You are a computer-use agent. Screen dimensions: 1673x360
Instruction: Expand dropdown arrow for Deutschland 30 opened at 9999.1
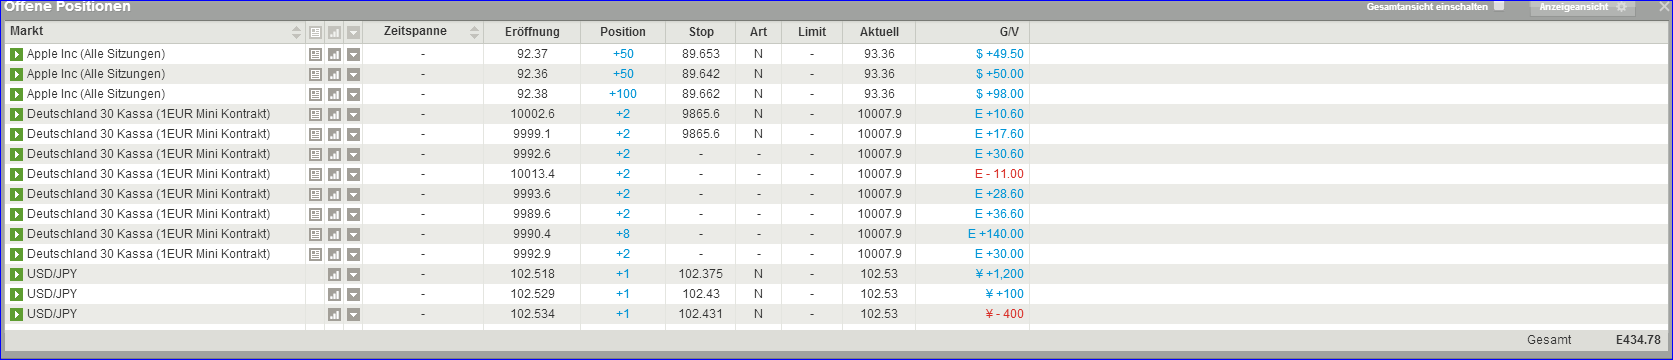pyautogui.click(x=353, y=134)
